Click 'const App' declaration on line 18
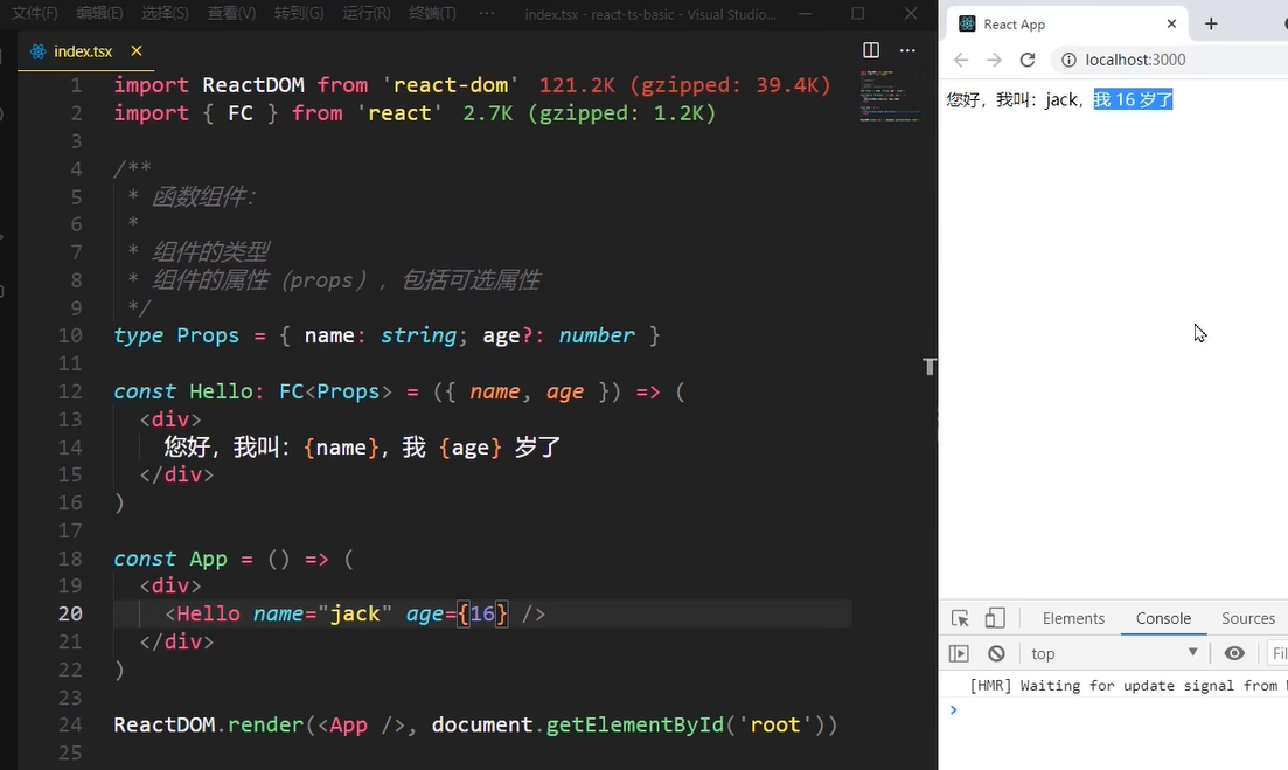This screenshot has width=1288, height=770. (171, 558)
